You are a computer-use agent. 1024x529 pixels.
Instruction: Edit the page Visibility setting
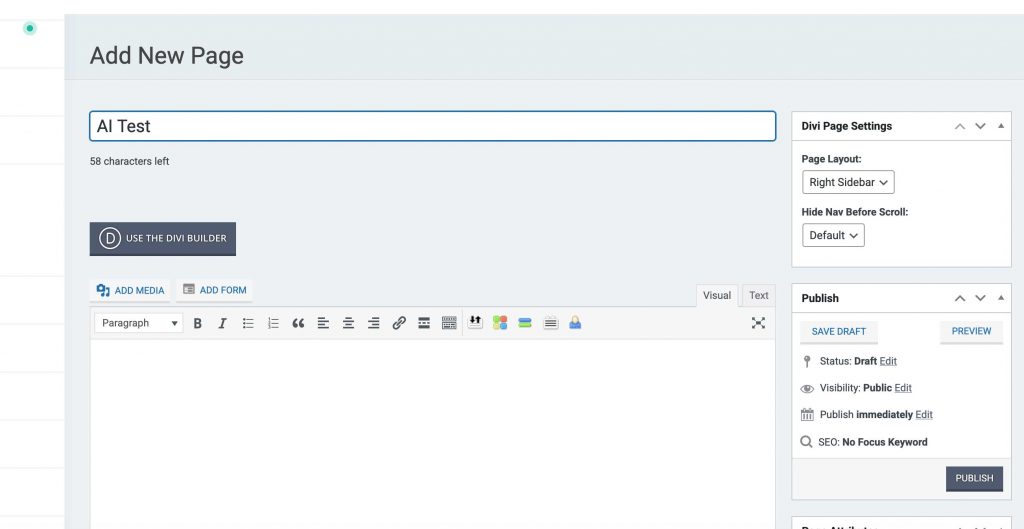[903, 388]
